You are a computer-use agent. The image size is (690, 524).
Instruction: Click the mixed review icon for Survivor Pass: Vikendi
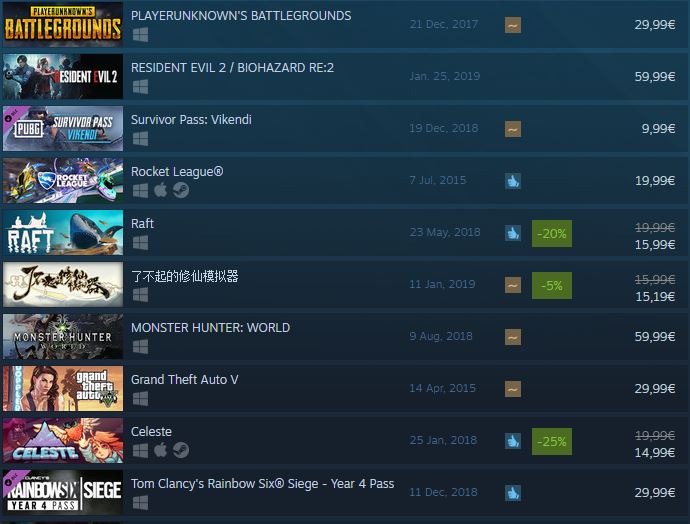pyautogui.click(x=513, y=129)
